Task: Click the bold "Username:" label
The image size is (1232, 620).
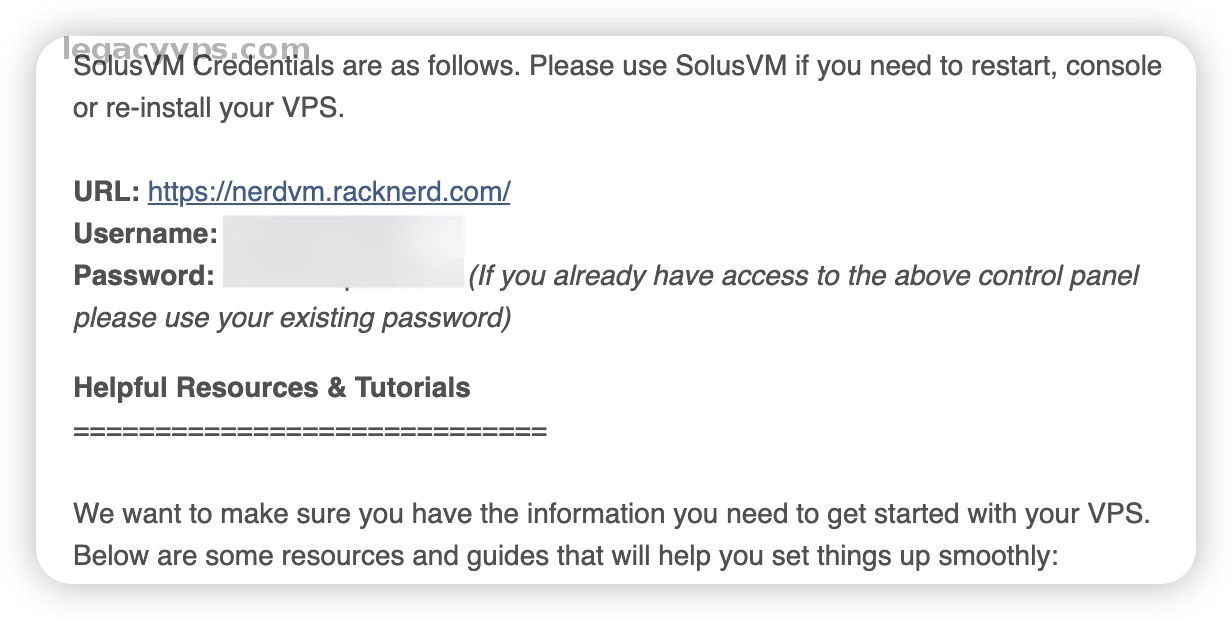Action: tap(146, 234)
